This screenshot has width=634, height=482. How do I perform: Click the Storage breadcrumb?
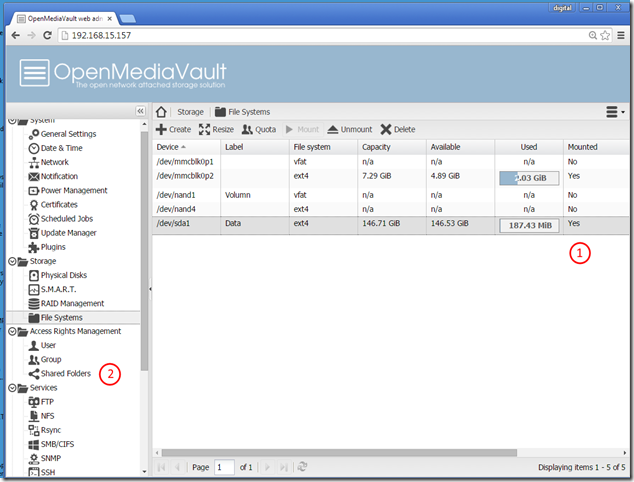[x=190, y=112]
